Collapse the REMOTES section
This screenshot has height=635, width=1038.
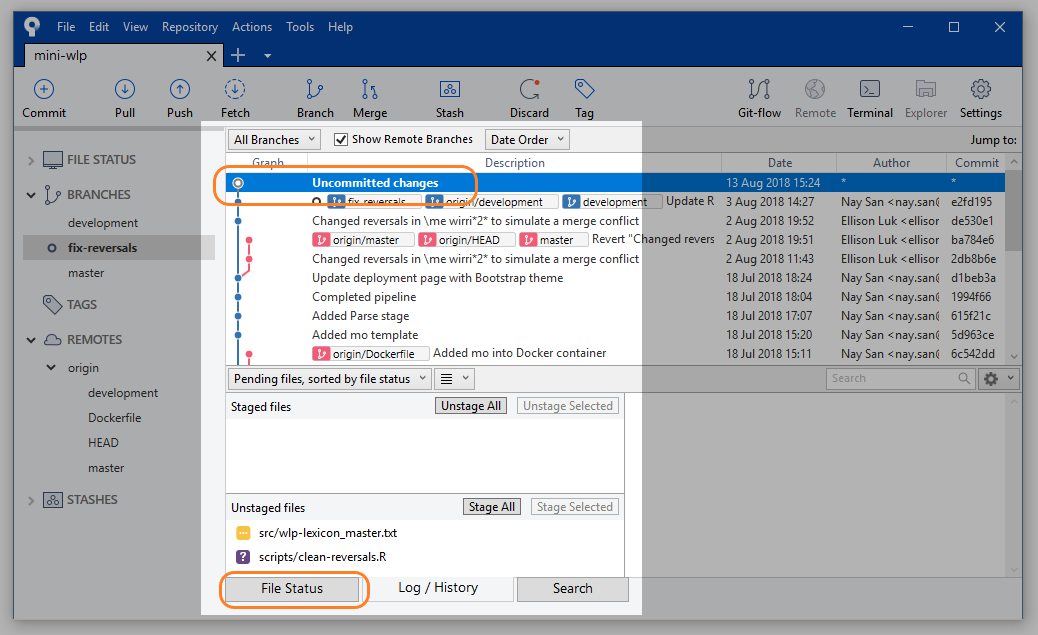tap(30, 339)
